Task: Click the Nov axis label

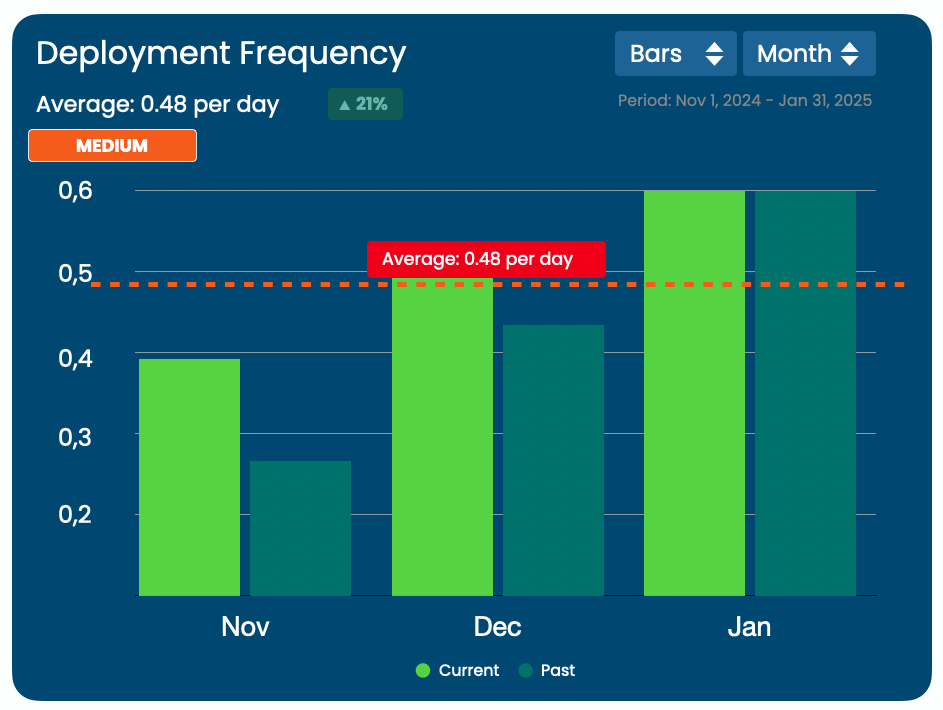Action: 245,627
